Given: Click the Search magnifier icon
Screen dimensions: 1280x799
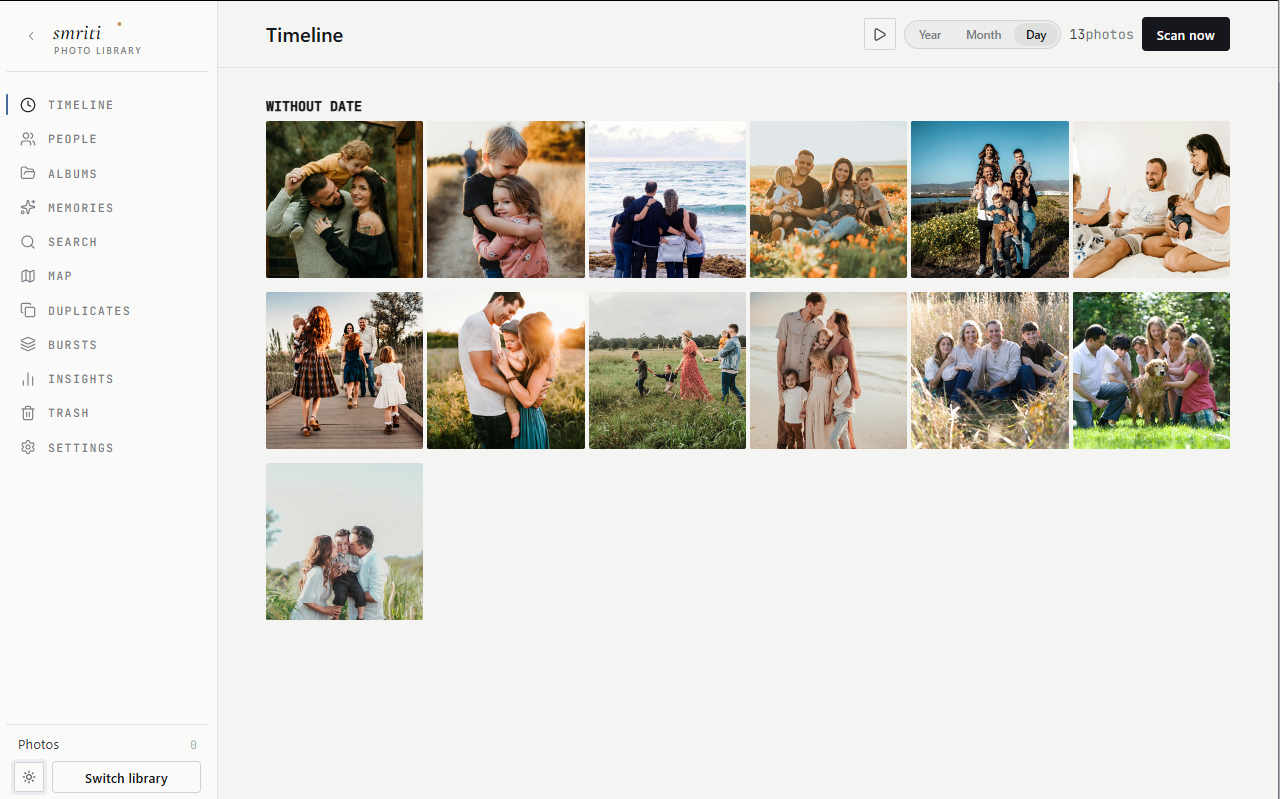Looking at the screenshot, I should click(x=28, y=242).
